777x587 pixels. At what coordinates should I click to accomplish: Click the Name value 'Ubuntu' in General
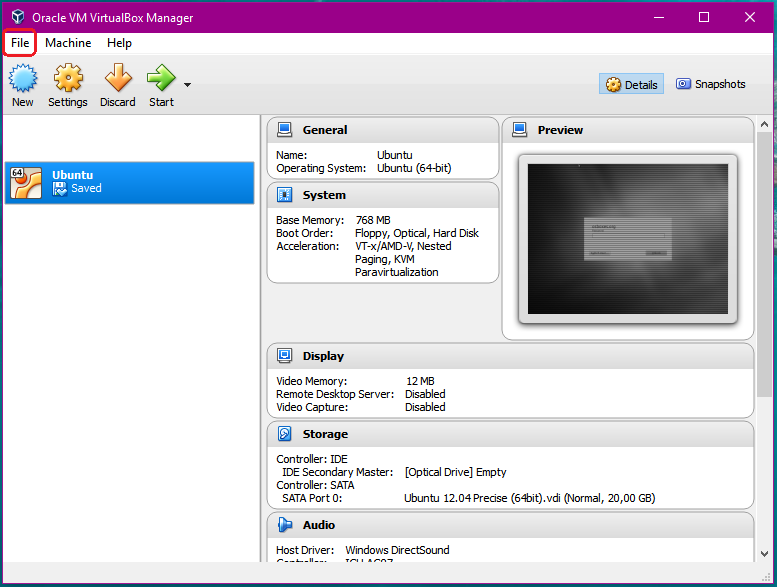pos(394,155)
